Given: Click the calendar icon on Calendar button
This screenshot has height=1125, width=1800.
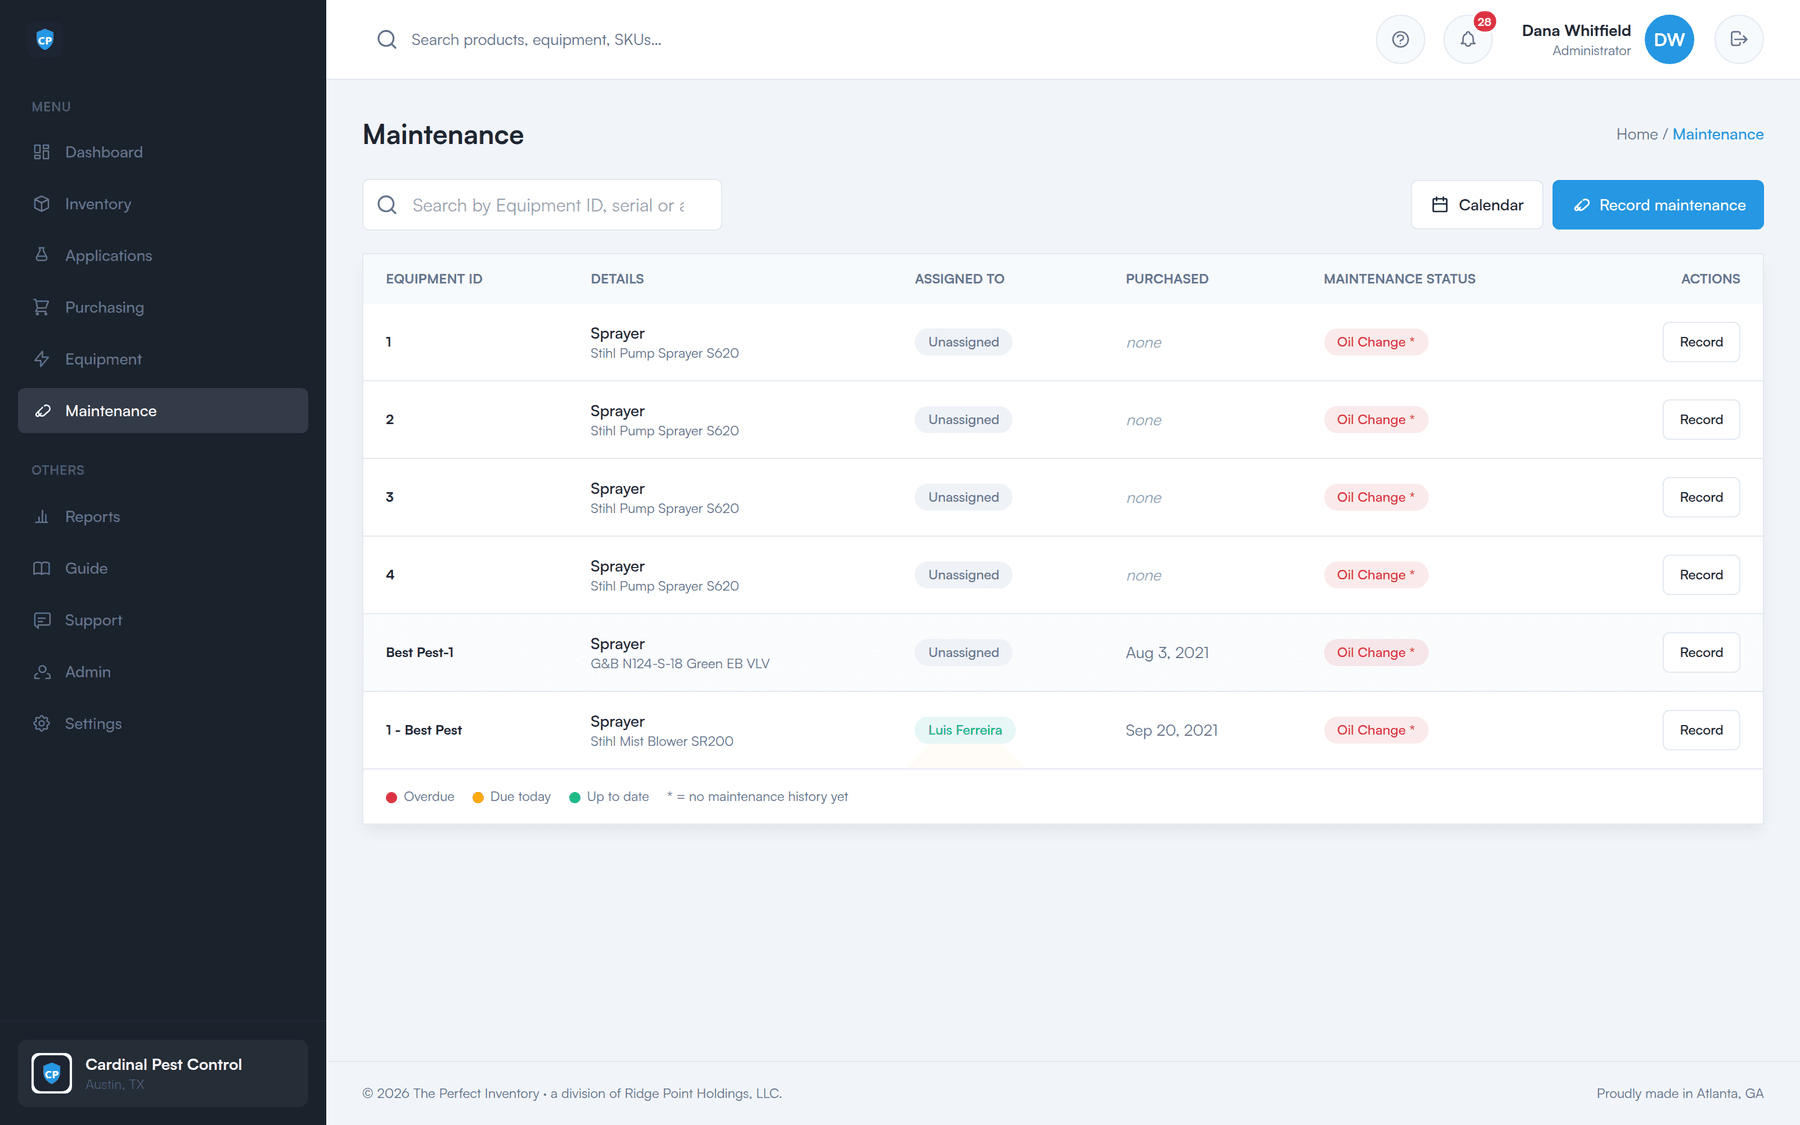Looking at the screenshot, I should [1440, 205].
